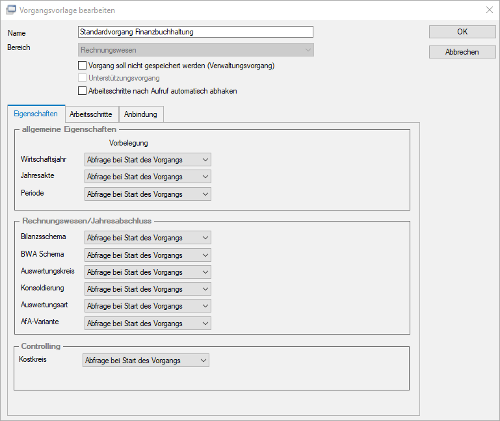Screen dimensions: 500x421
Task: Select the Eigenschaften tab
Action: [x=36, y=114]
